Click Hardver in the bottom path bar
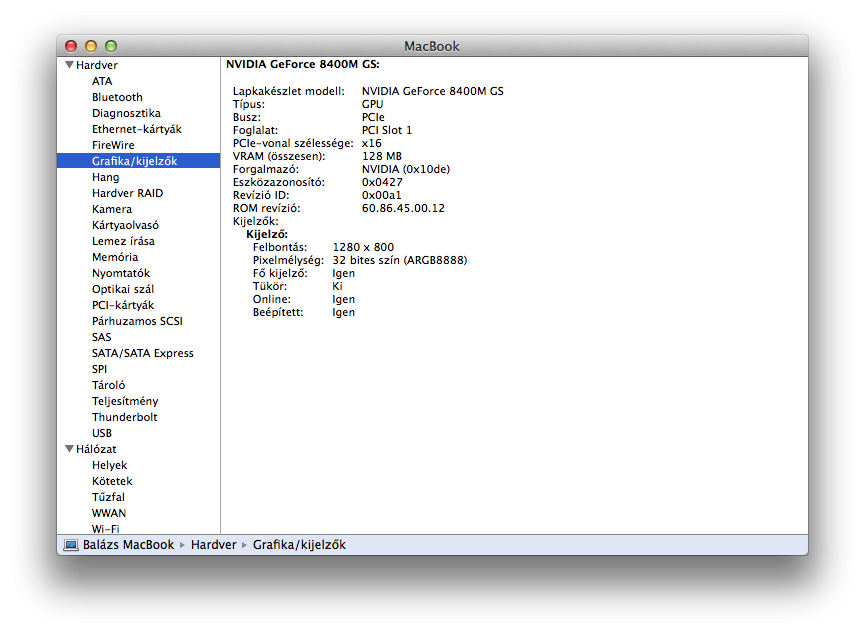 [x=213, y=545]
